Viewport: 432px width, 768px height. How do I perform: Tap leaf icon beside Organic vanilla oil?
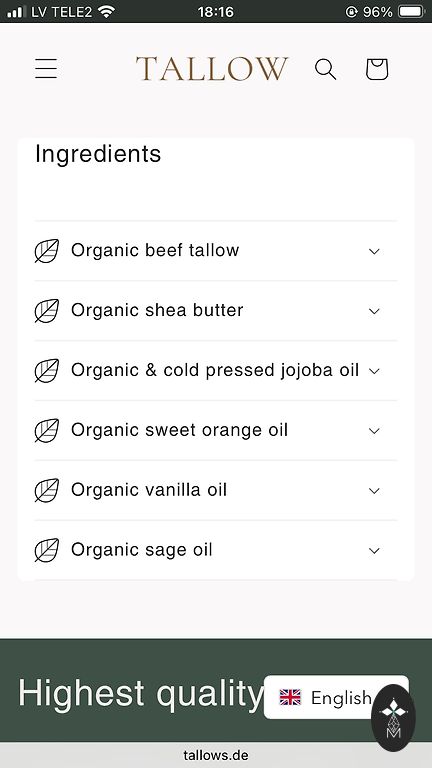[47, 490]
